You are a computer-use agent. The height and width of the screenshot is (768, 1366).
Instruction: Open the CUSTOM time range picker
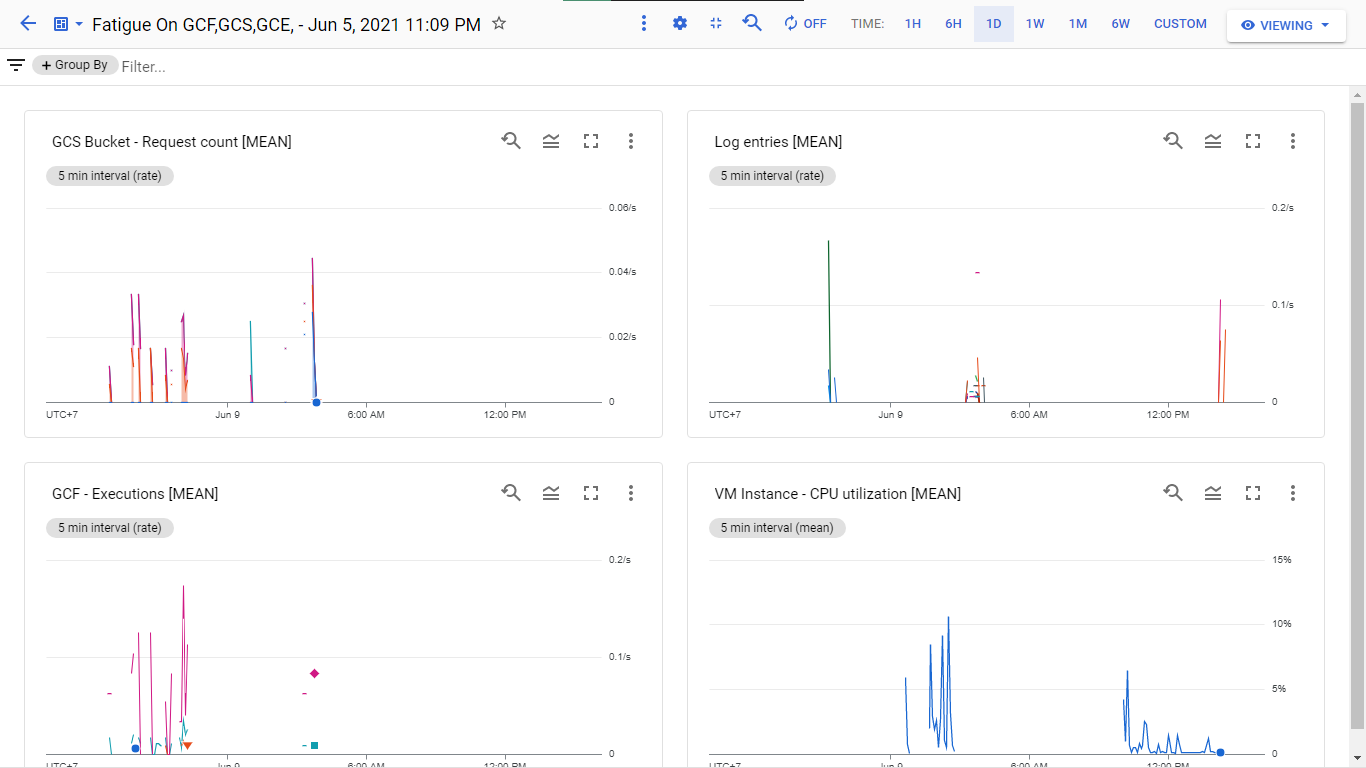tap(1180, 24)
